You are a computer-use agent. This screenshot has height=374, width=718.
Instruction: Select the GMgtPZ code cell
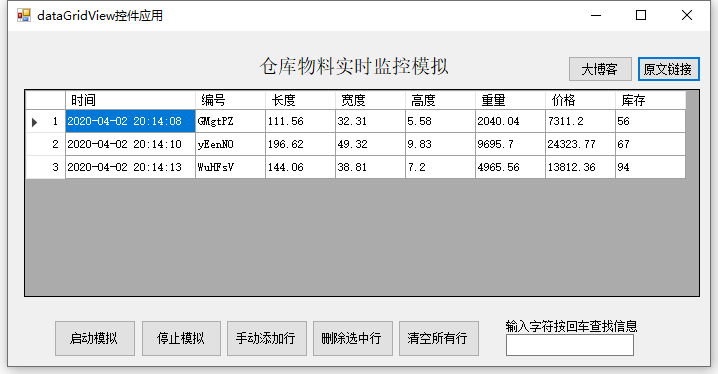[x=230, y=121]
